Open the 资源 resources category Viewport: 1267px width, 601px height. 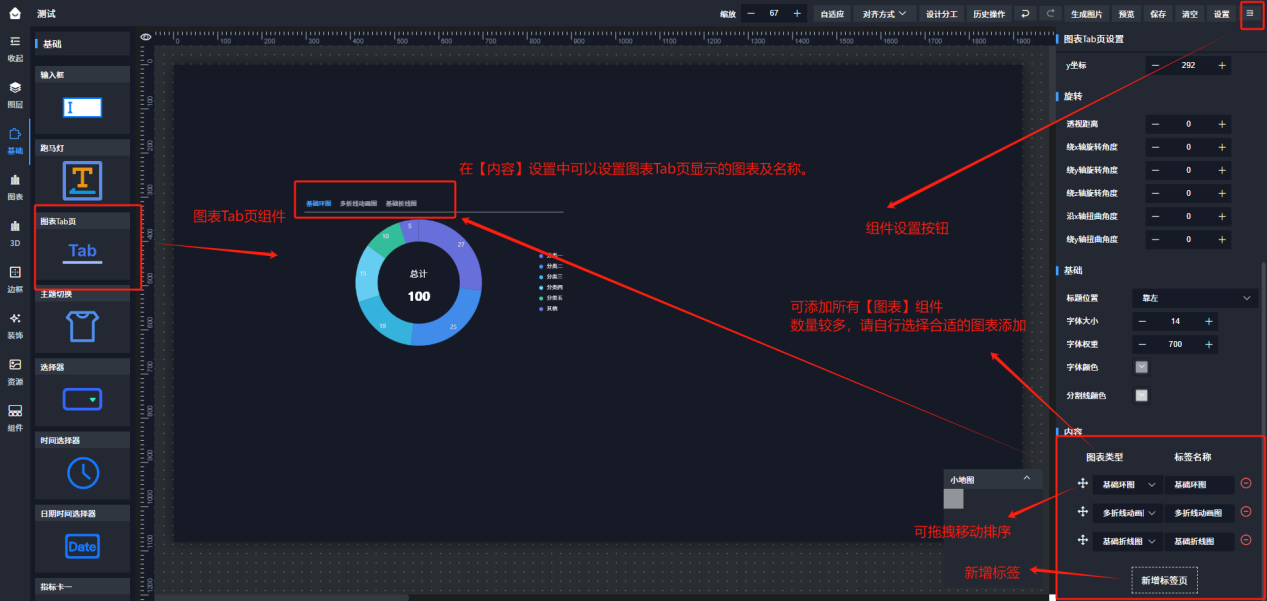click(x=15, y=371)
